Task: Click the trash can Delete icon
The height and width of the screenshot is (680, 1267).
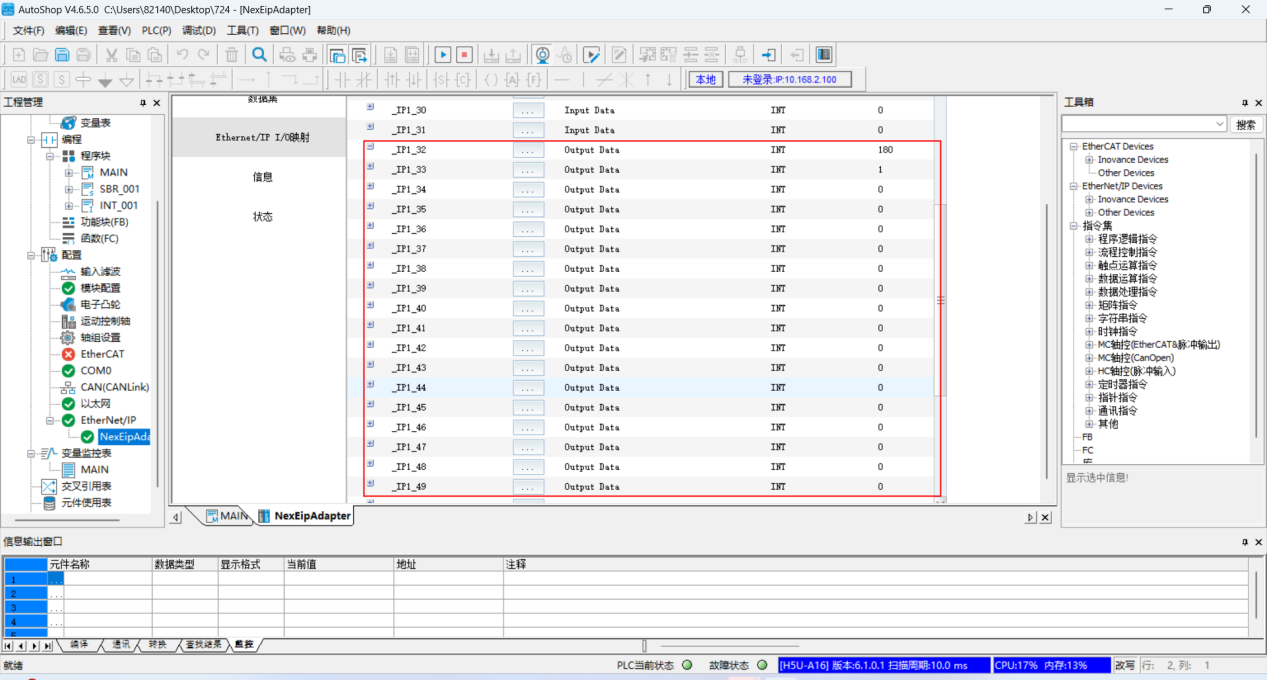Action: coord(232,55)
